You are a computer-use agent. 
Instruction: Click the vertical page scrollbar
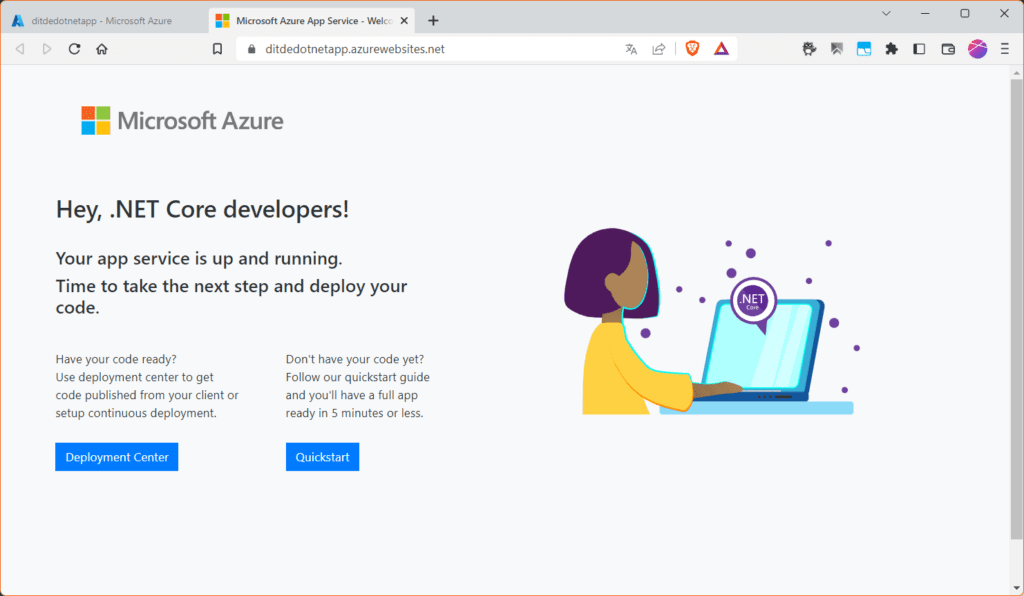pyautogui.click(x=1017, y=309)
